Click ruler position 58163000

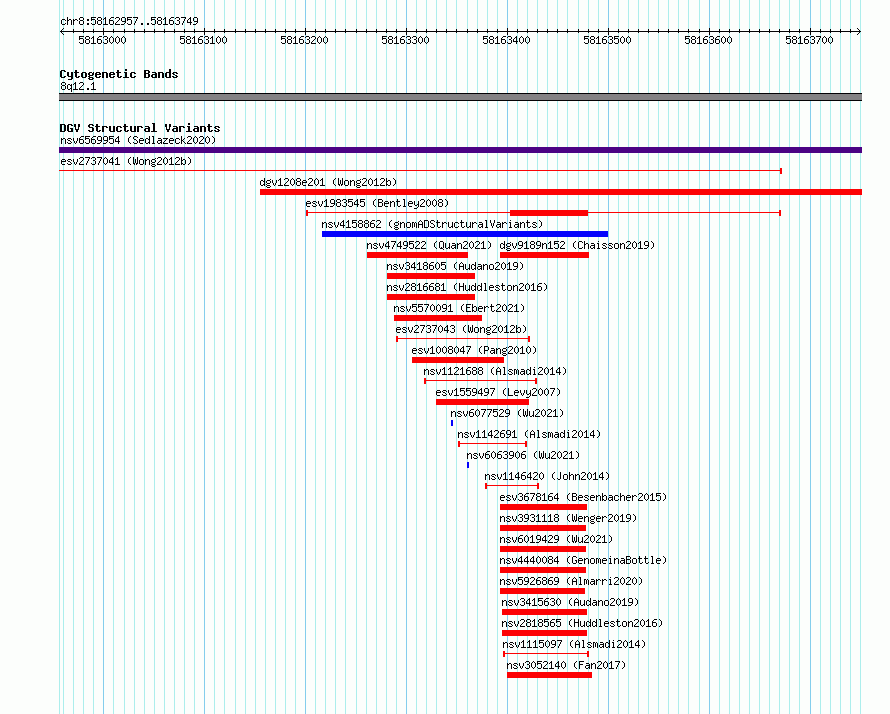click(x=102, y=40)
